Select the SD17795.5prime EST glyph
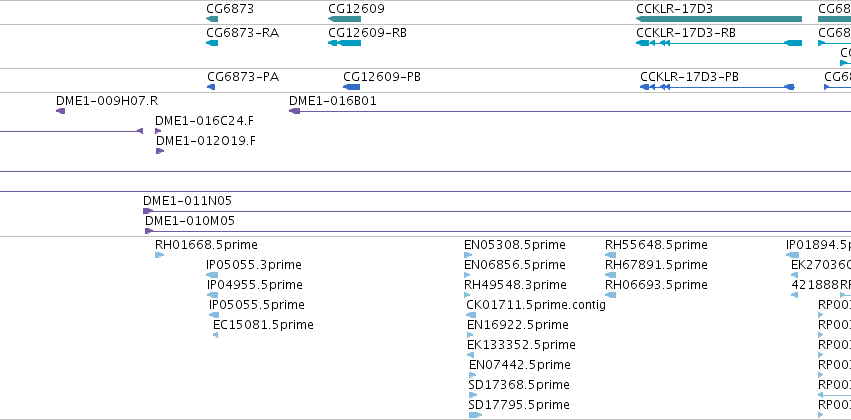This screenshot has width=851, height=420. point(475,415)
